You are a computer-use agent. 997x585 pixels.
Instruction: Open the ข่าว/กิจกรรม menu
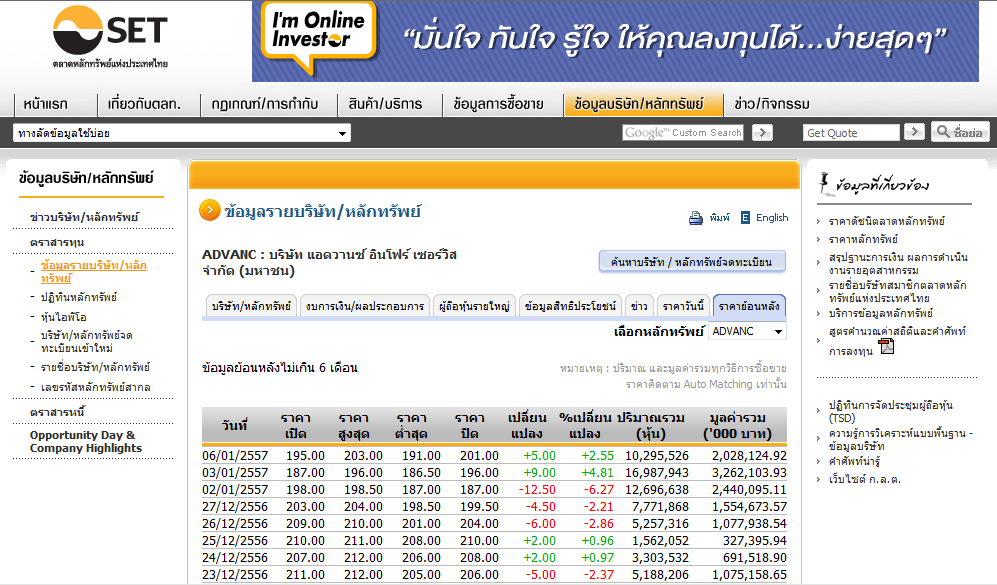coord(772,104)
